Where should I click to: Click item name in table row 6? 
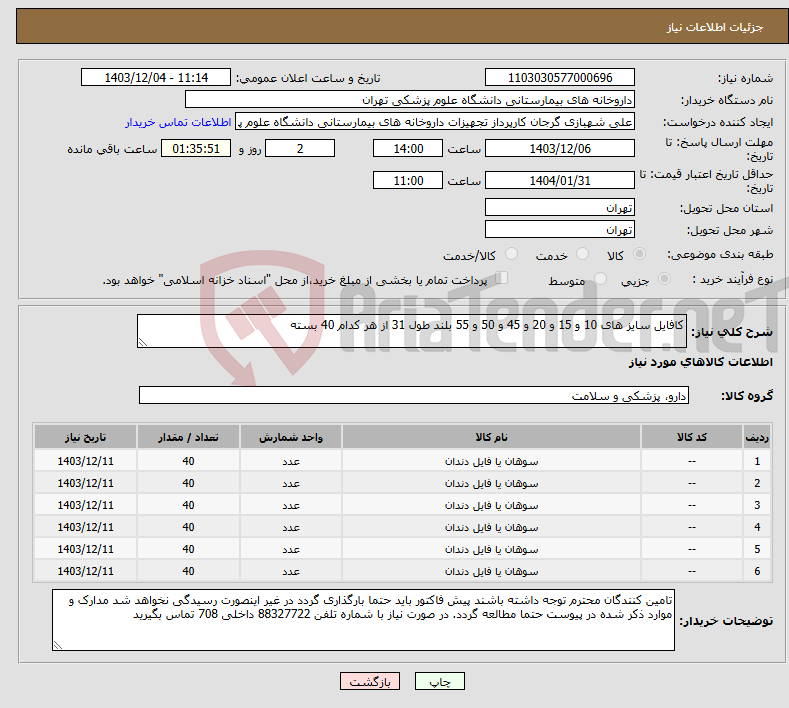(491, 572)
